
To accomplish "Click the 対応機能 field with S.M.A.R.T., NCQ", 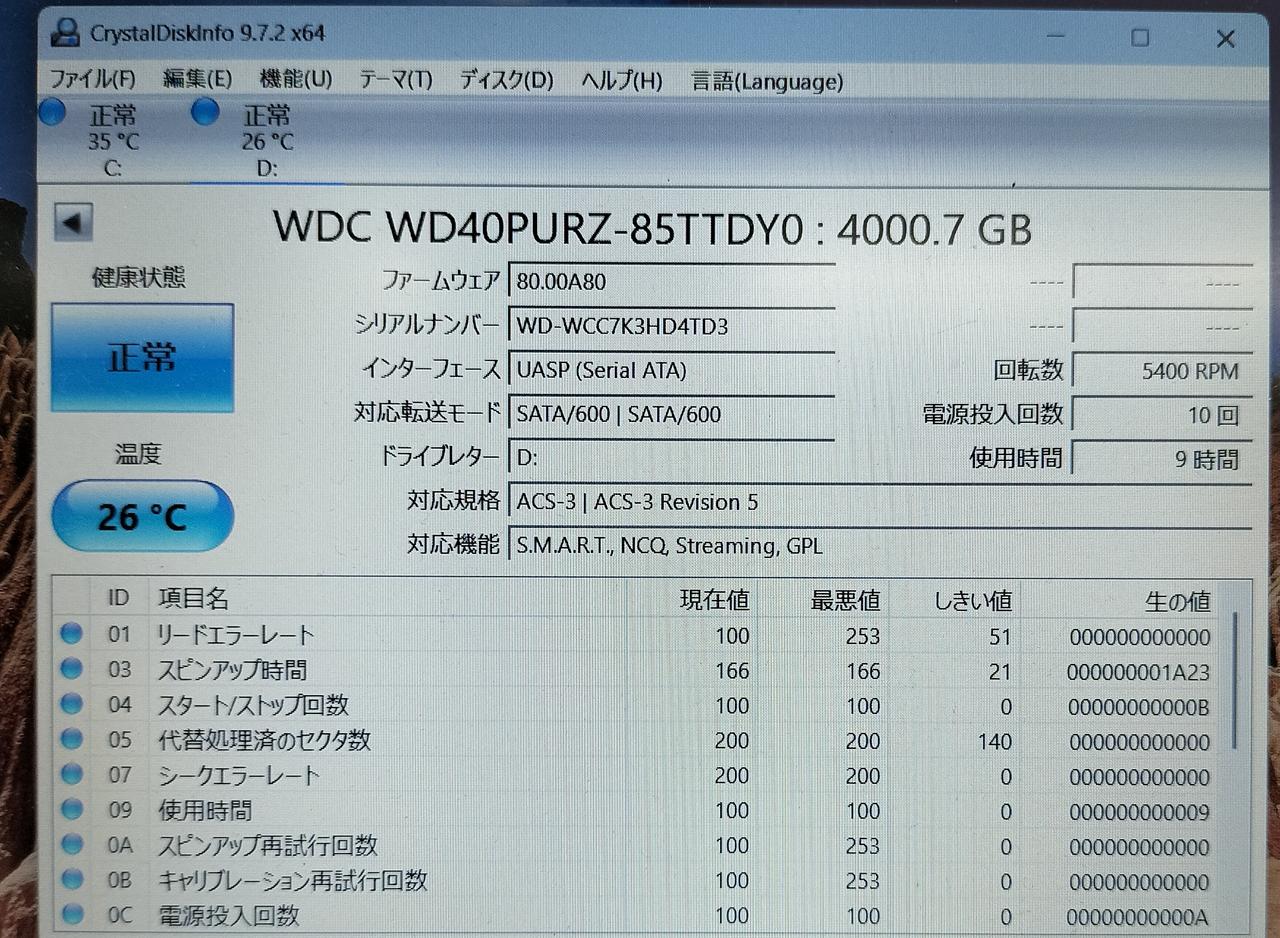I will coord(880,545).
